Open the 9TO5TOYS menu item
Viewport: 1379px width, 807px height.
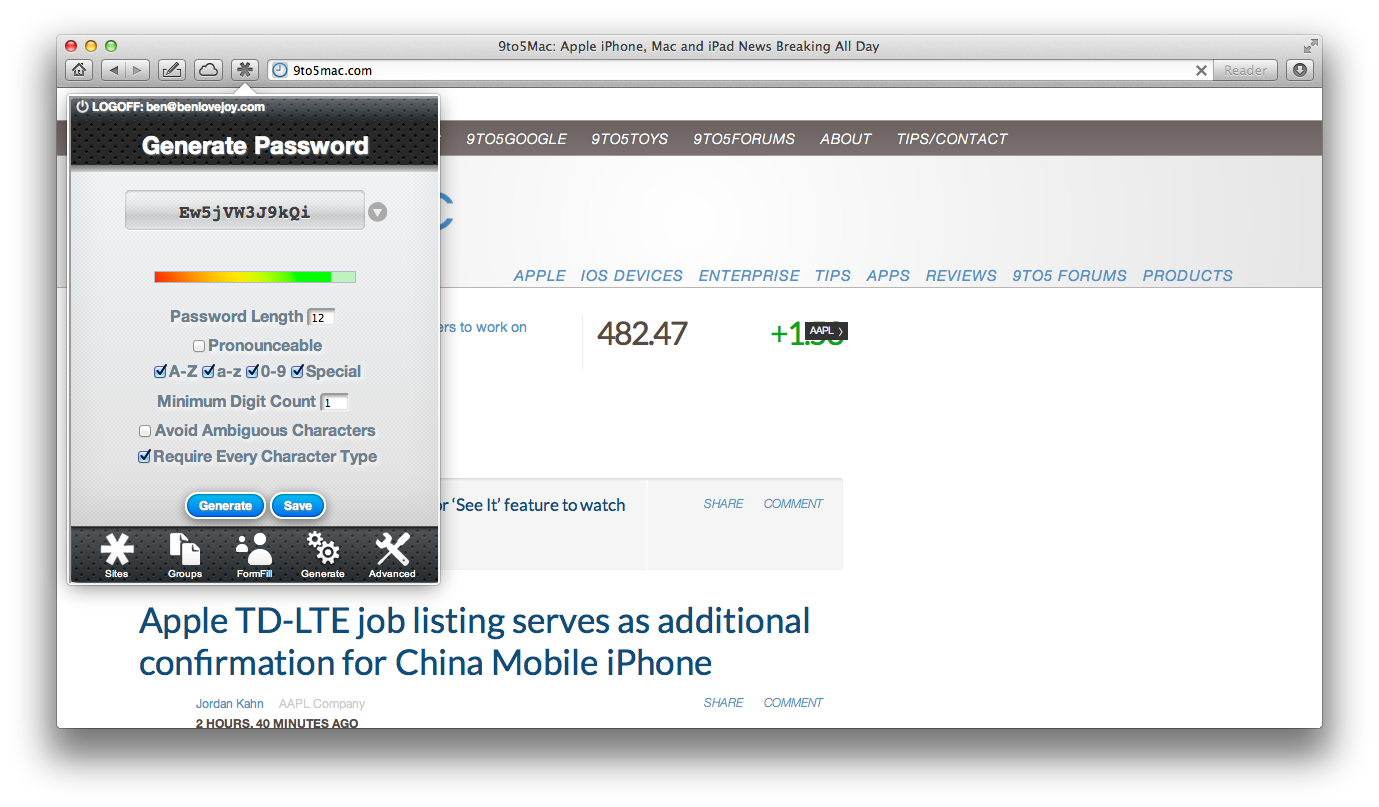[629, 139]
